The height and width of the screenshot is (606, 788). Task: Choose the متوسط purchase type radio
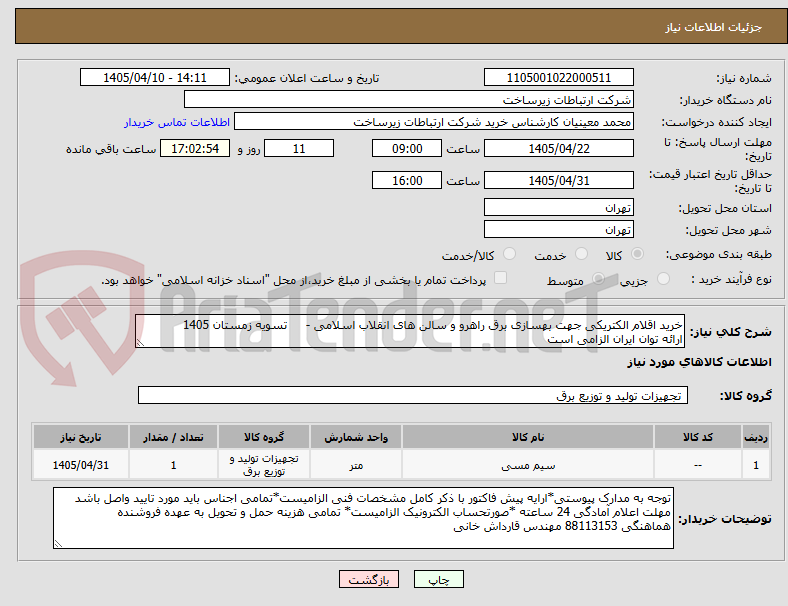(x=598, y=278)
